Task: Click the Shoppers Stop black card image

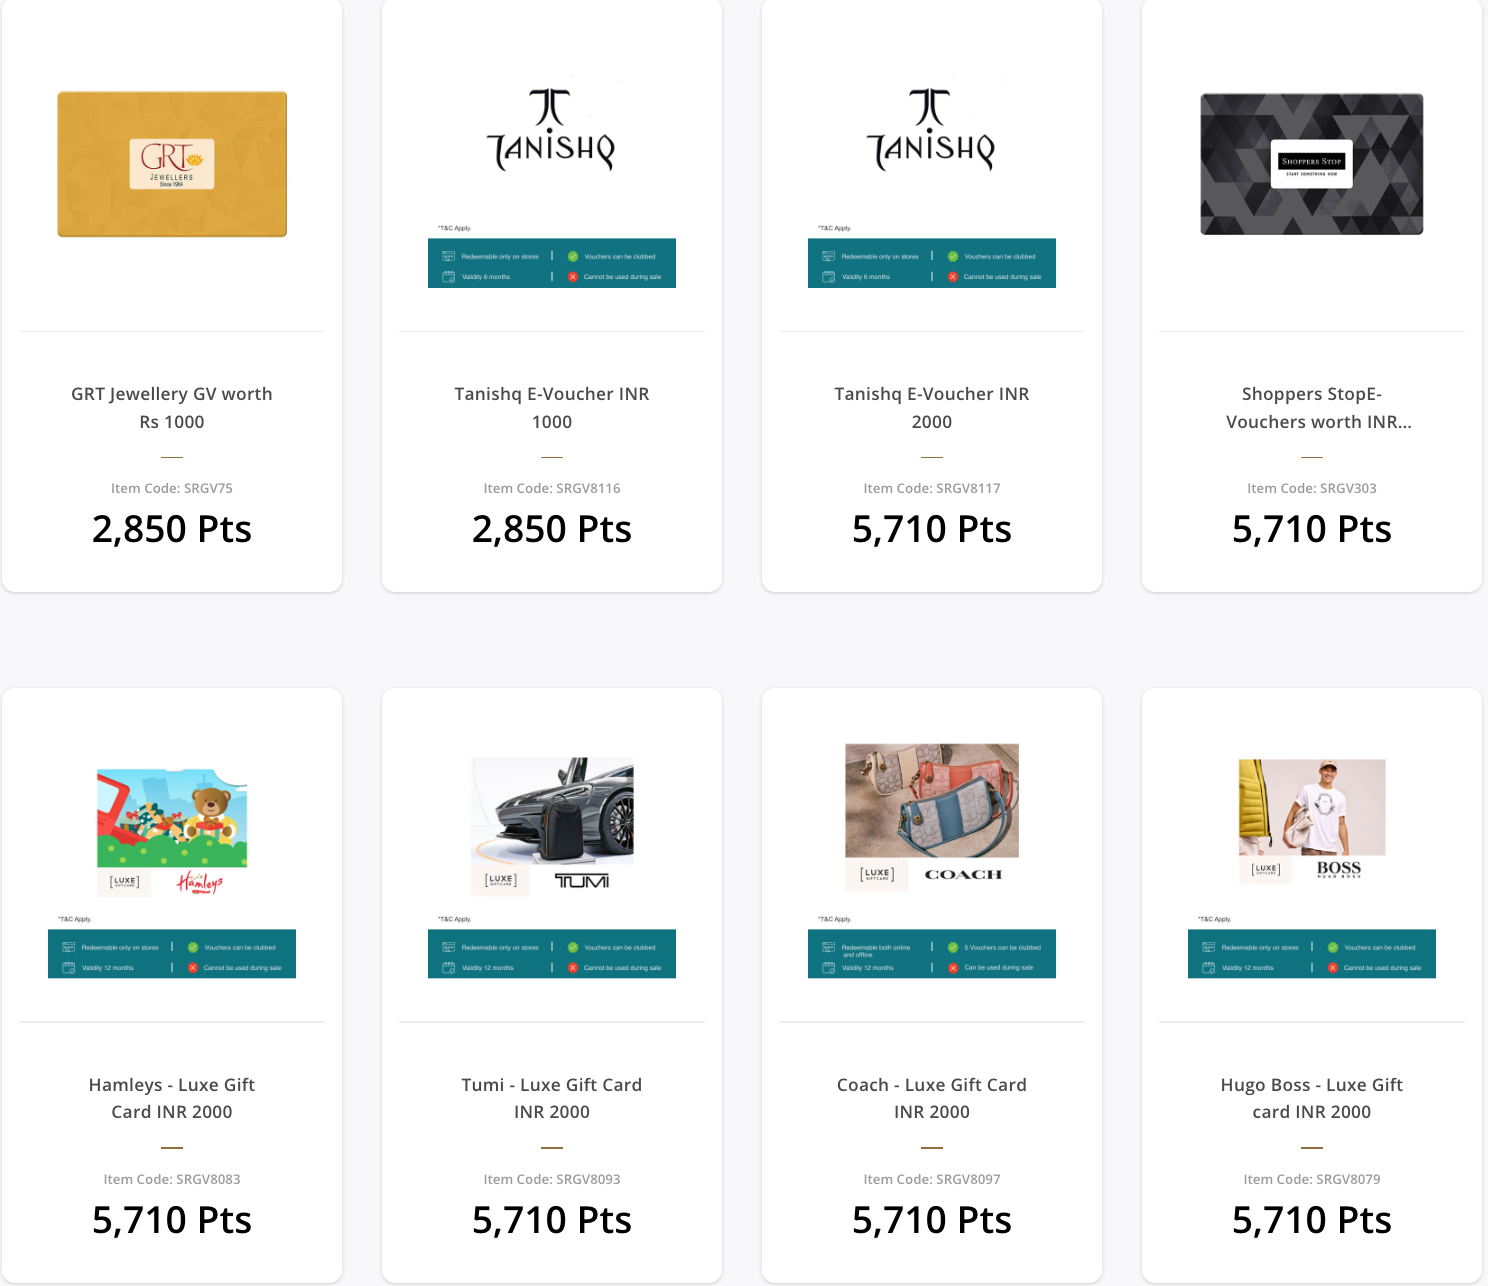Action: point(1311,164)
